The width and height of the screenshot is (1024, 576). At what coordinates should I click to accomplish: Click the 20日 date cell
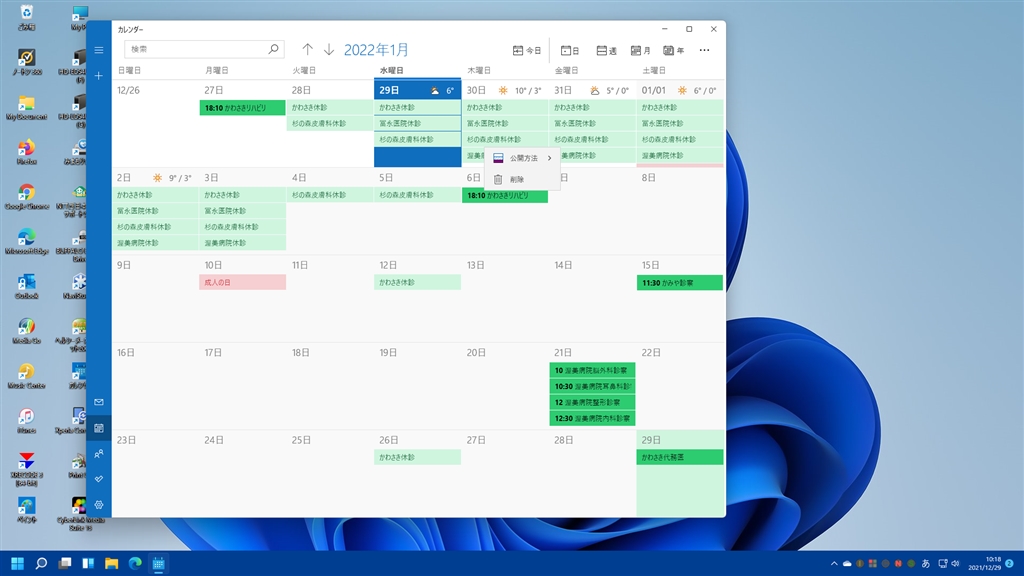coord(505,386)
